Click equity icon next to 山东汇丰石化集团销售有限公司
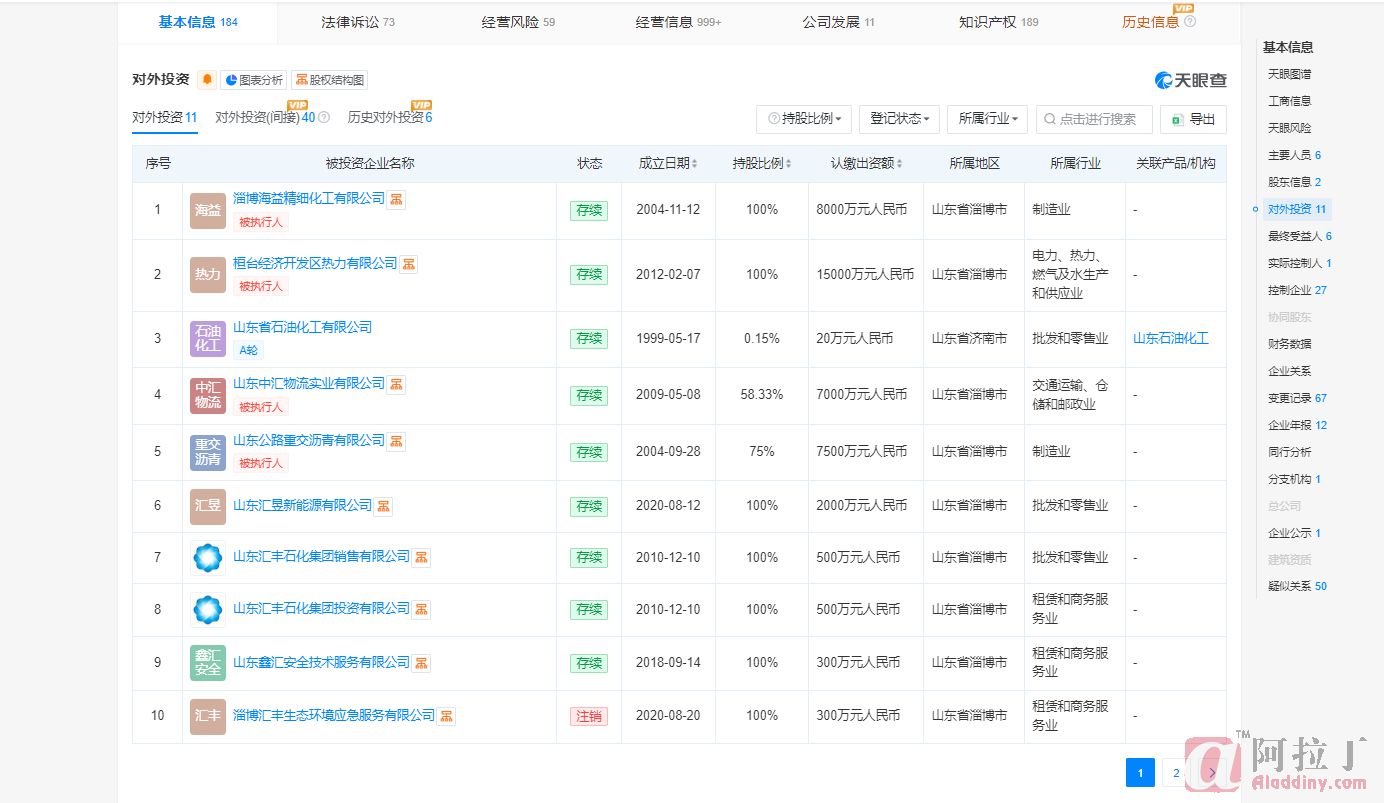This screenshot has height=803, width=1384. pos(422,557)
